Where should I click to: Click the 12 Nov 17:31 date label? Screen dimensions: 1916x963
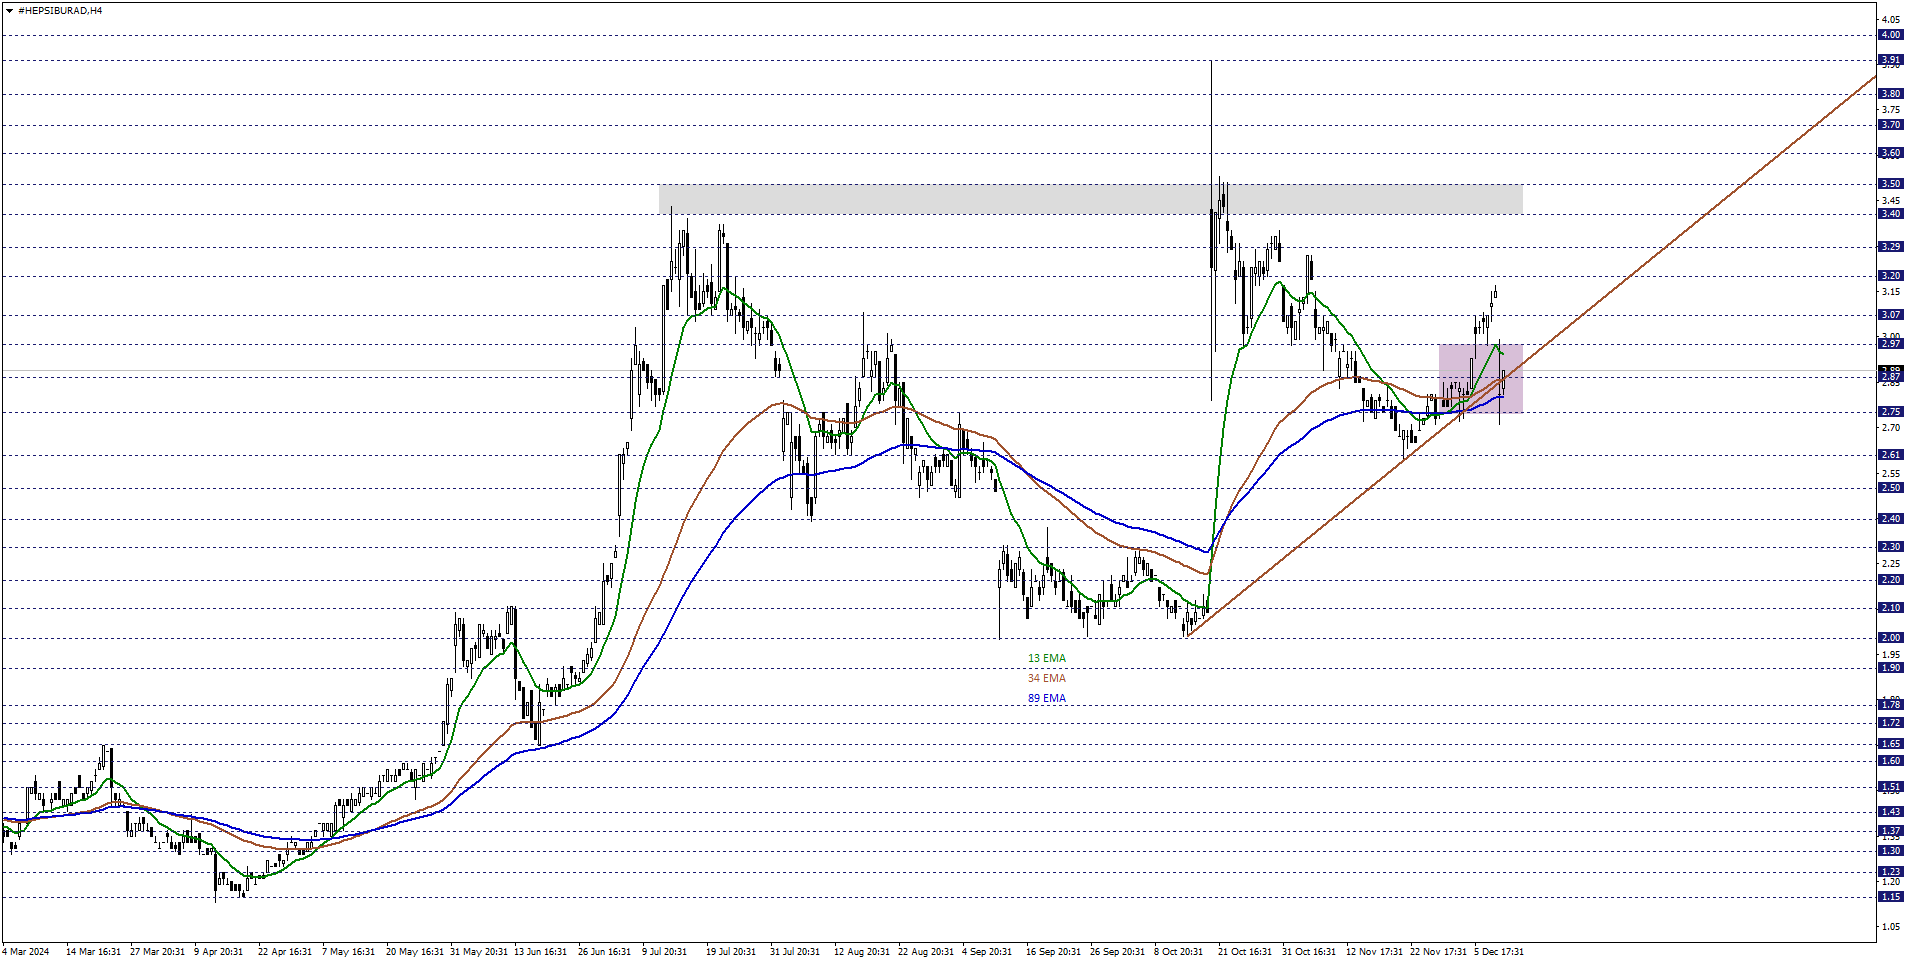1374,952
